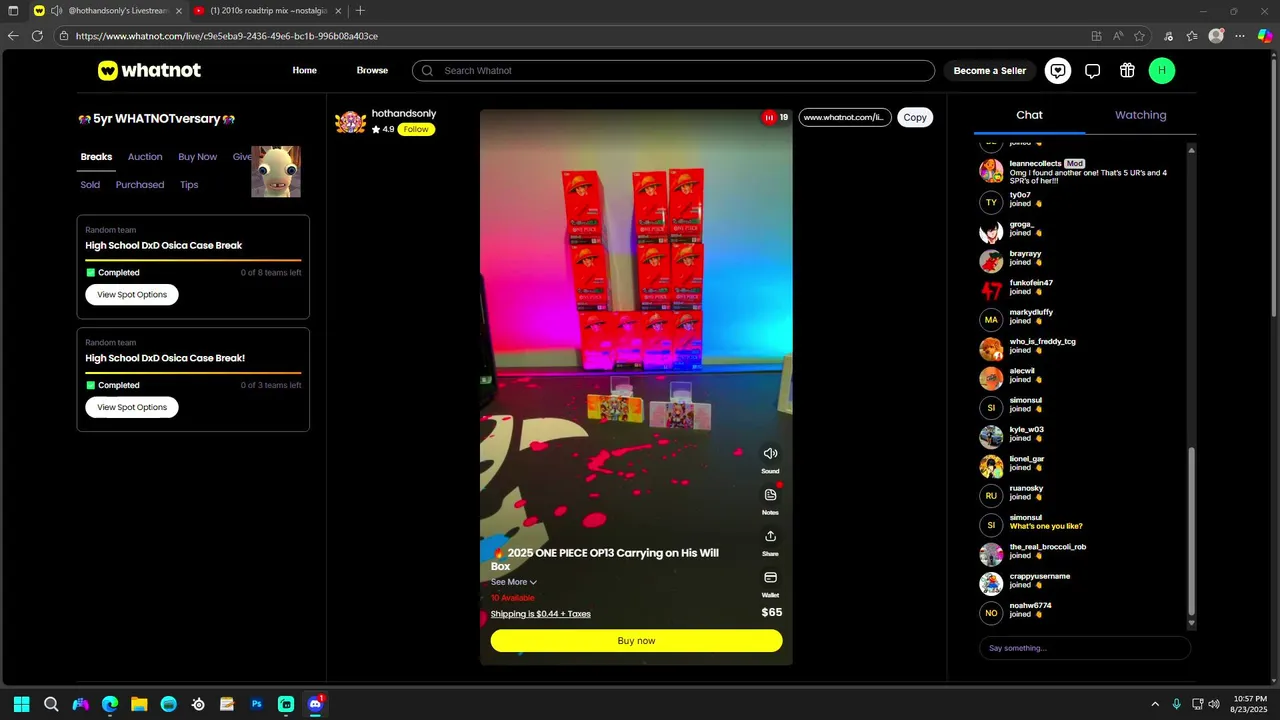Open the green H profile avatar
This screenshot has height=720, width=1280.
point(1161,70)
